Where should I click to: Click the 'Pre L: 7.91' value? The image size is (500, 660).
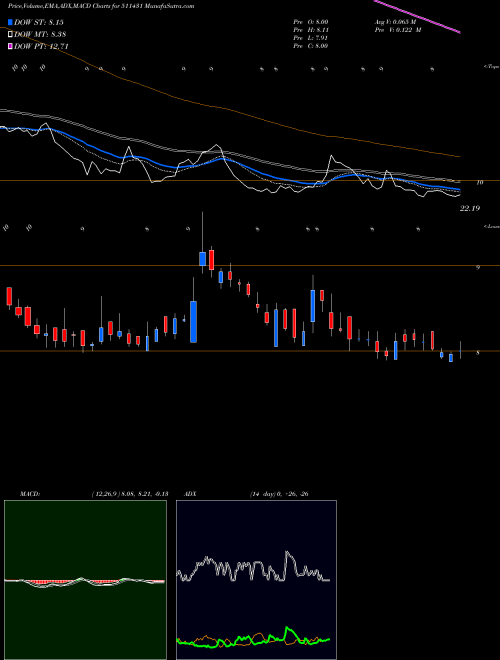pos(311,37)
